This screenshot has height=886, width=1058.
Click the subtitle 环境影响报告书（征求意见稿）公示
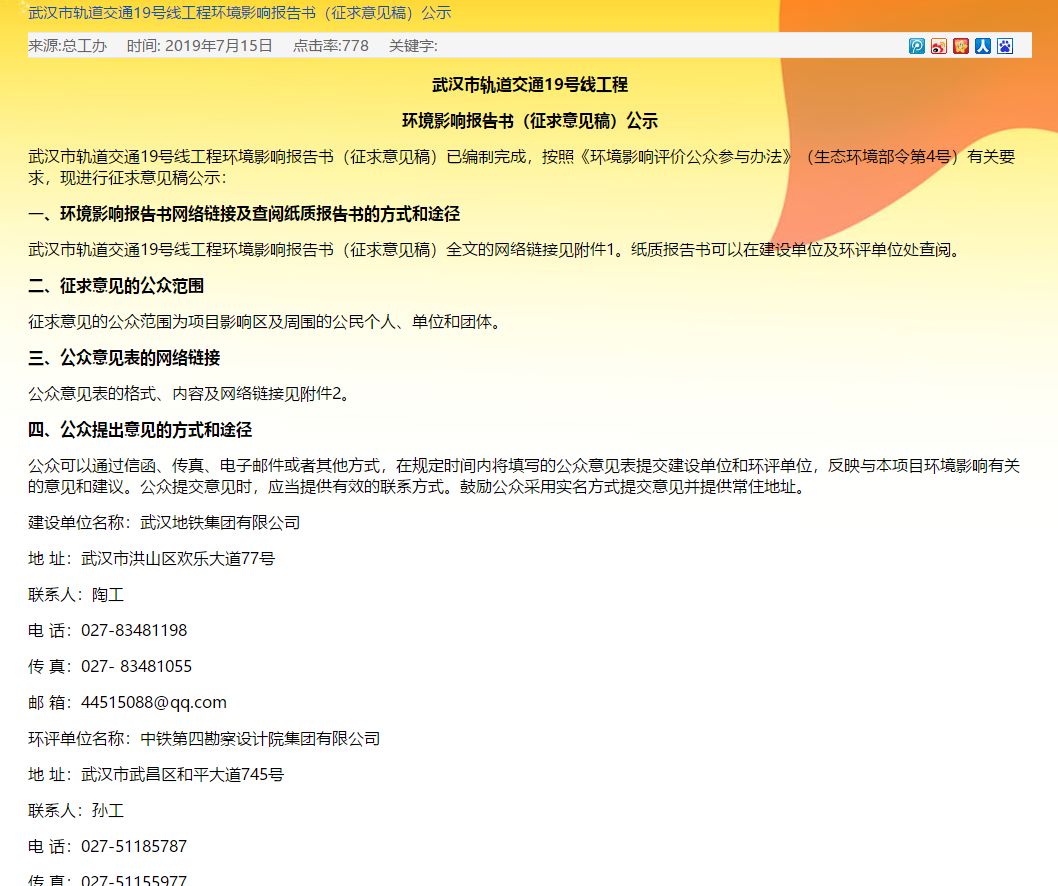point(530,121)
